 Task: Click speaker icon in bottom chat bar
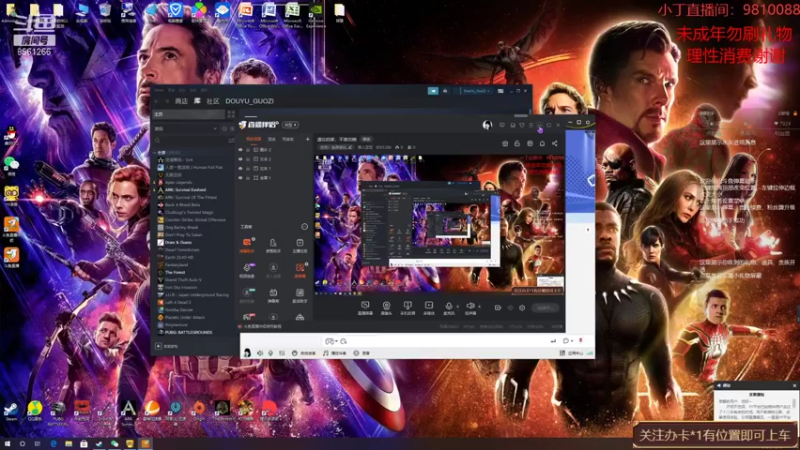pyautogui.click(x=260, y=353)
